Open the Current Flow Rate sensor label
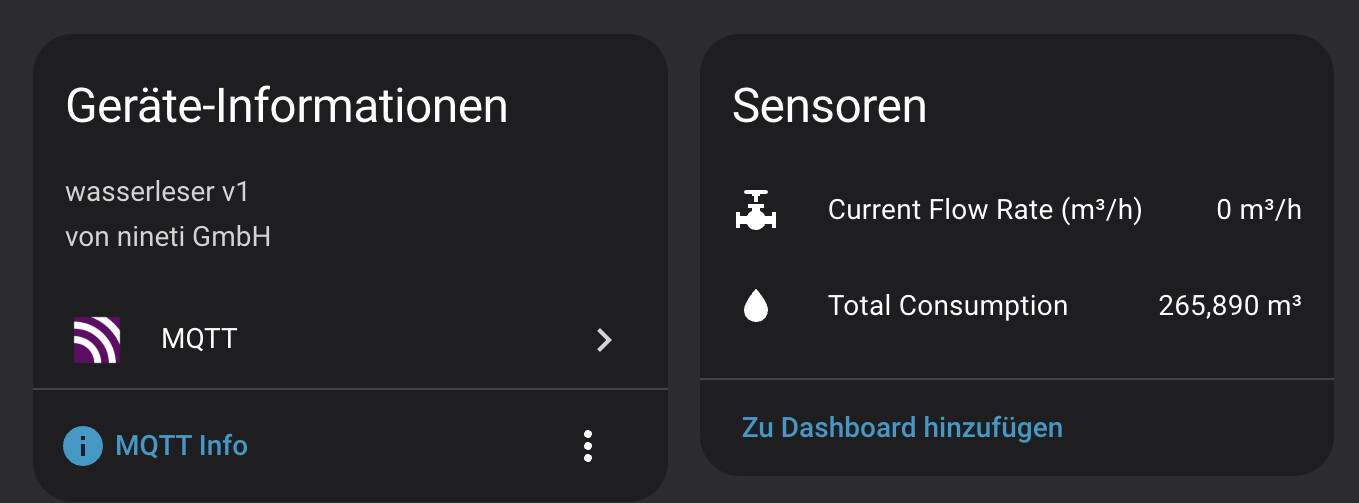The image size is (1359, 503). point(984,210)
